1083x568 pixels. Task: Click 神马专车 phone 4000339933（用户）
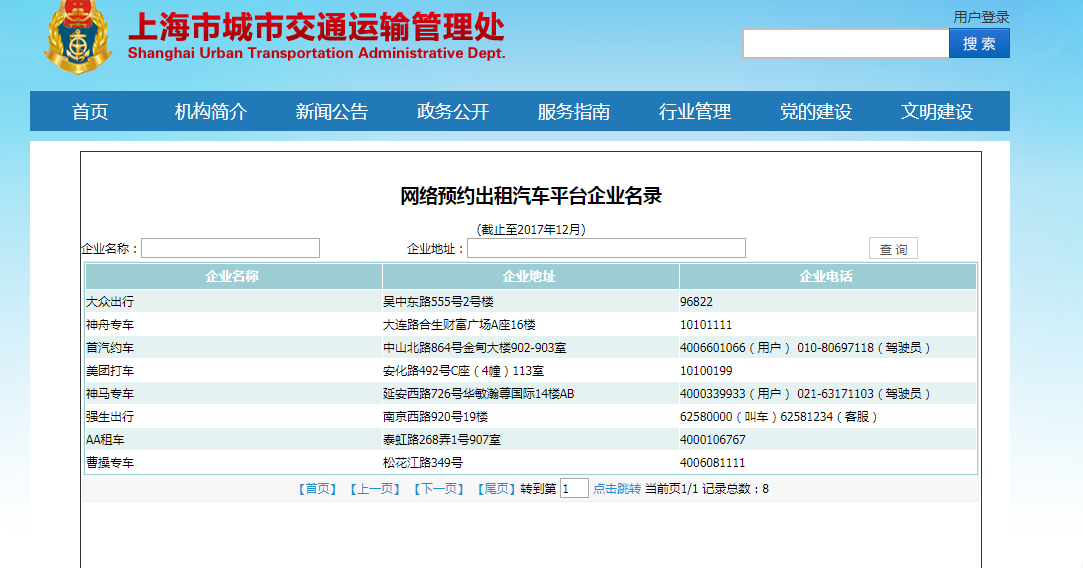click(x=736, y=394)
